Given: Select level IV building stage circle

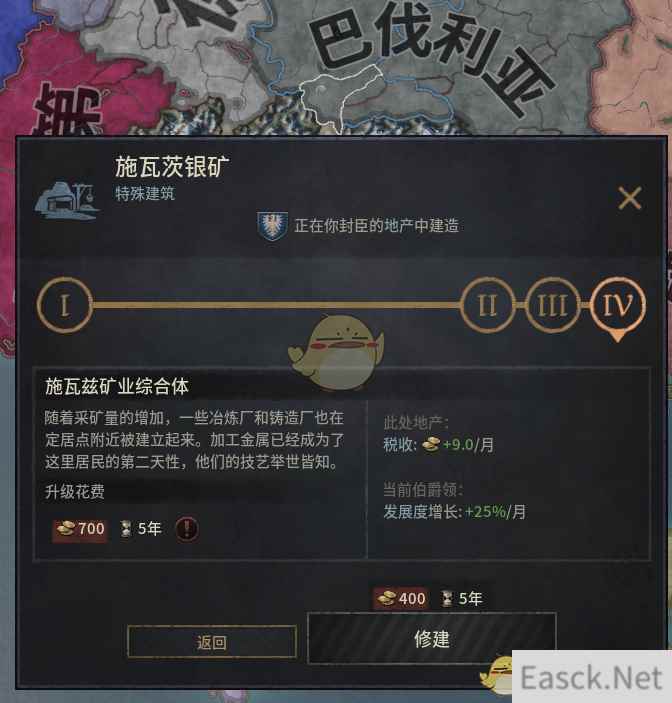Looking at the screenshot, I should (618, 305).
